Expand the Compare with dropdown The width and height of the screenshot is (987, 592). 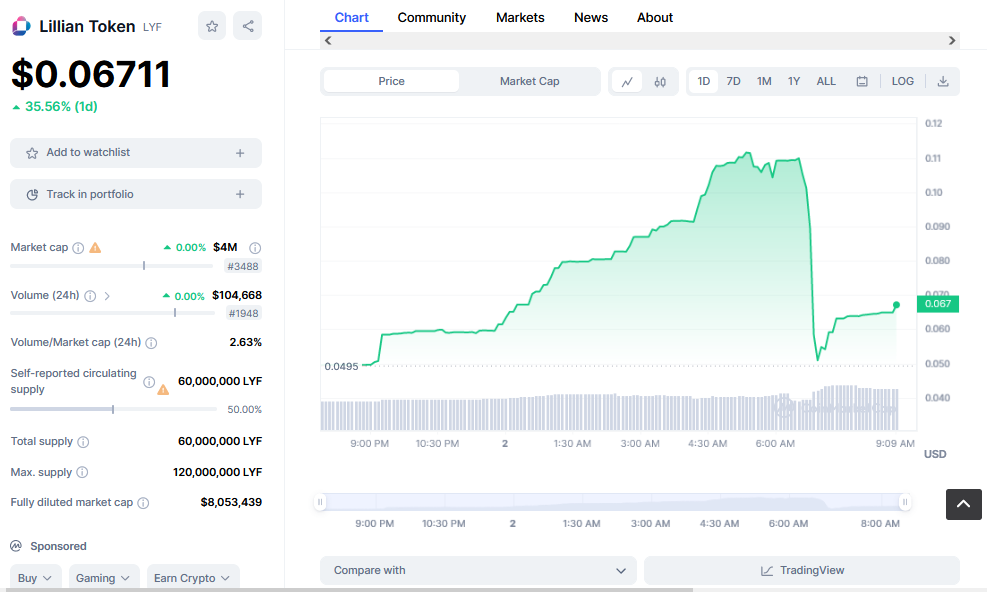tap(478, 571)
